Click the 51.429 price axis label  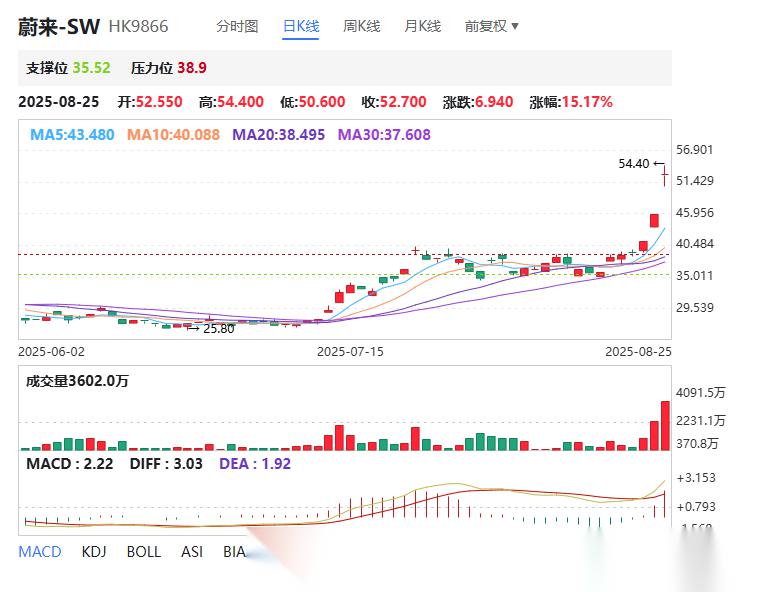click(695, 181)
